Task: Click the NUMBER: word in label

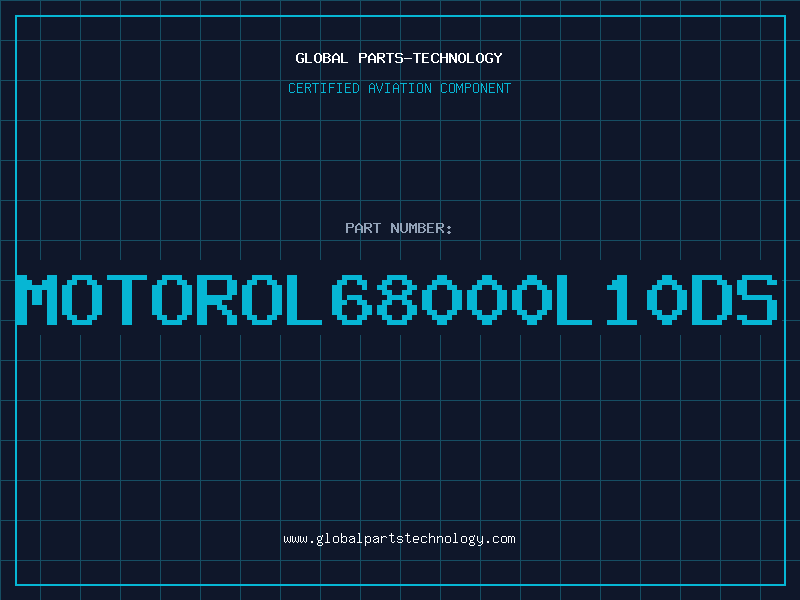Action: click(421, 228)
